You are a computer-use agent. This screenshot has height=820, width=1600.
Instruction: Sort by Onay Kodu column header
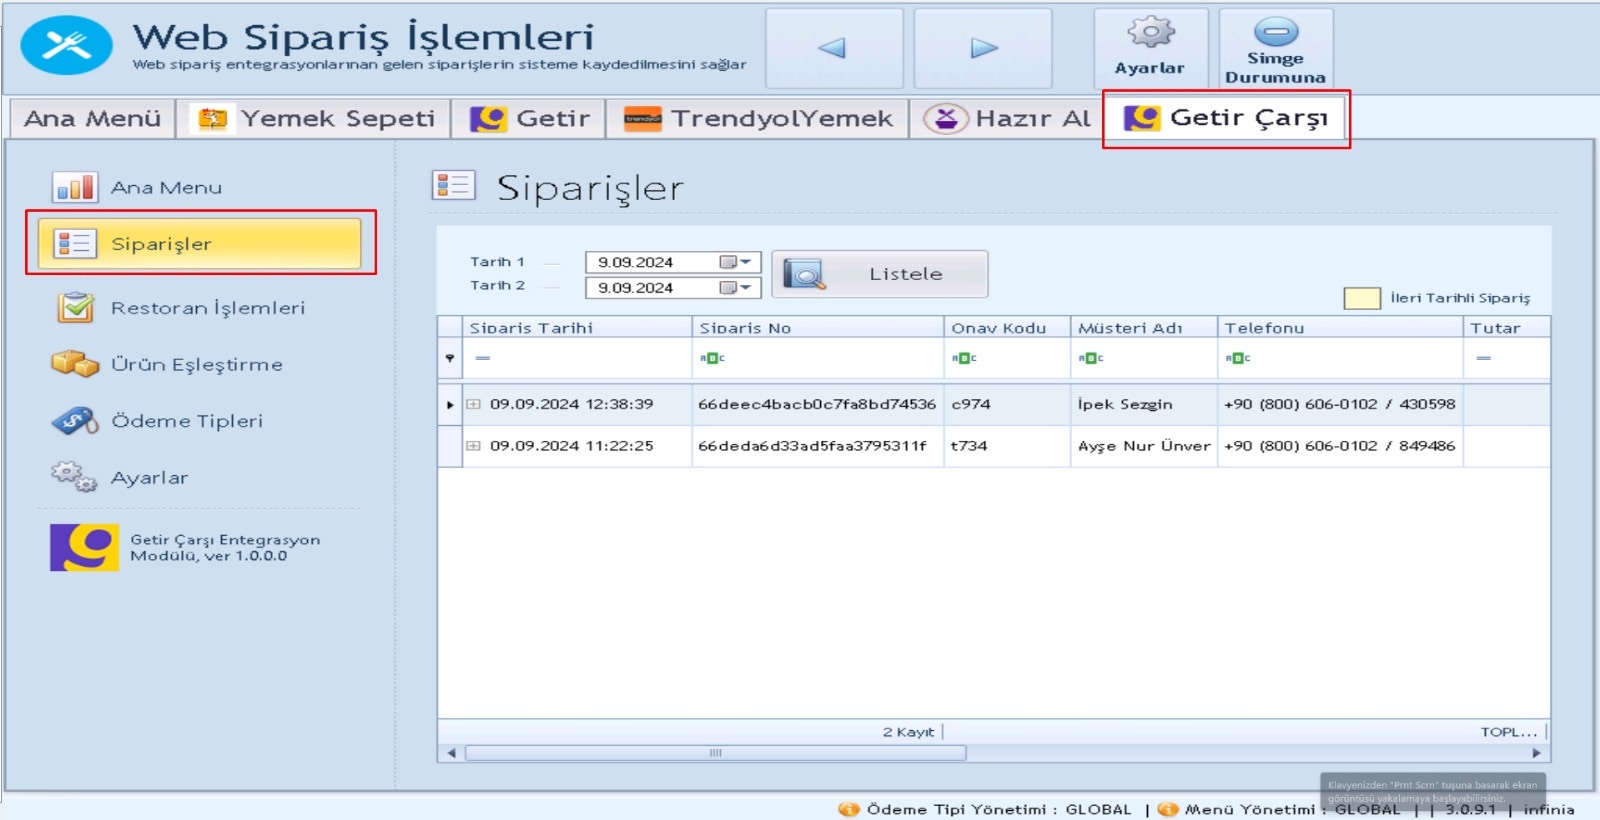pyautogui.click(x=1007, y=327)
